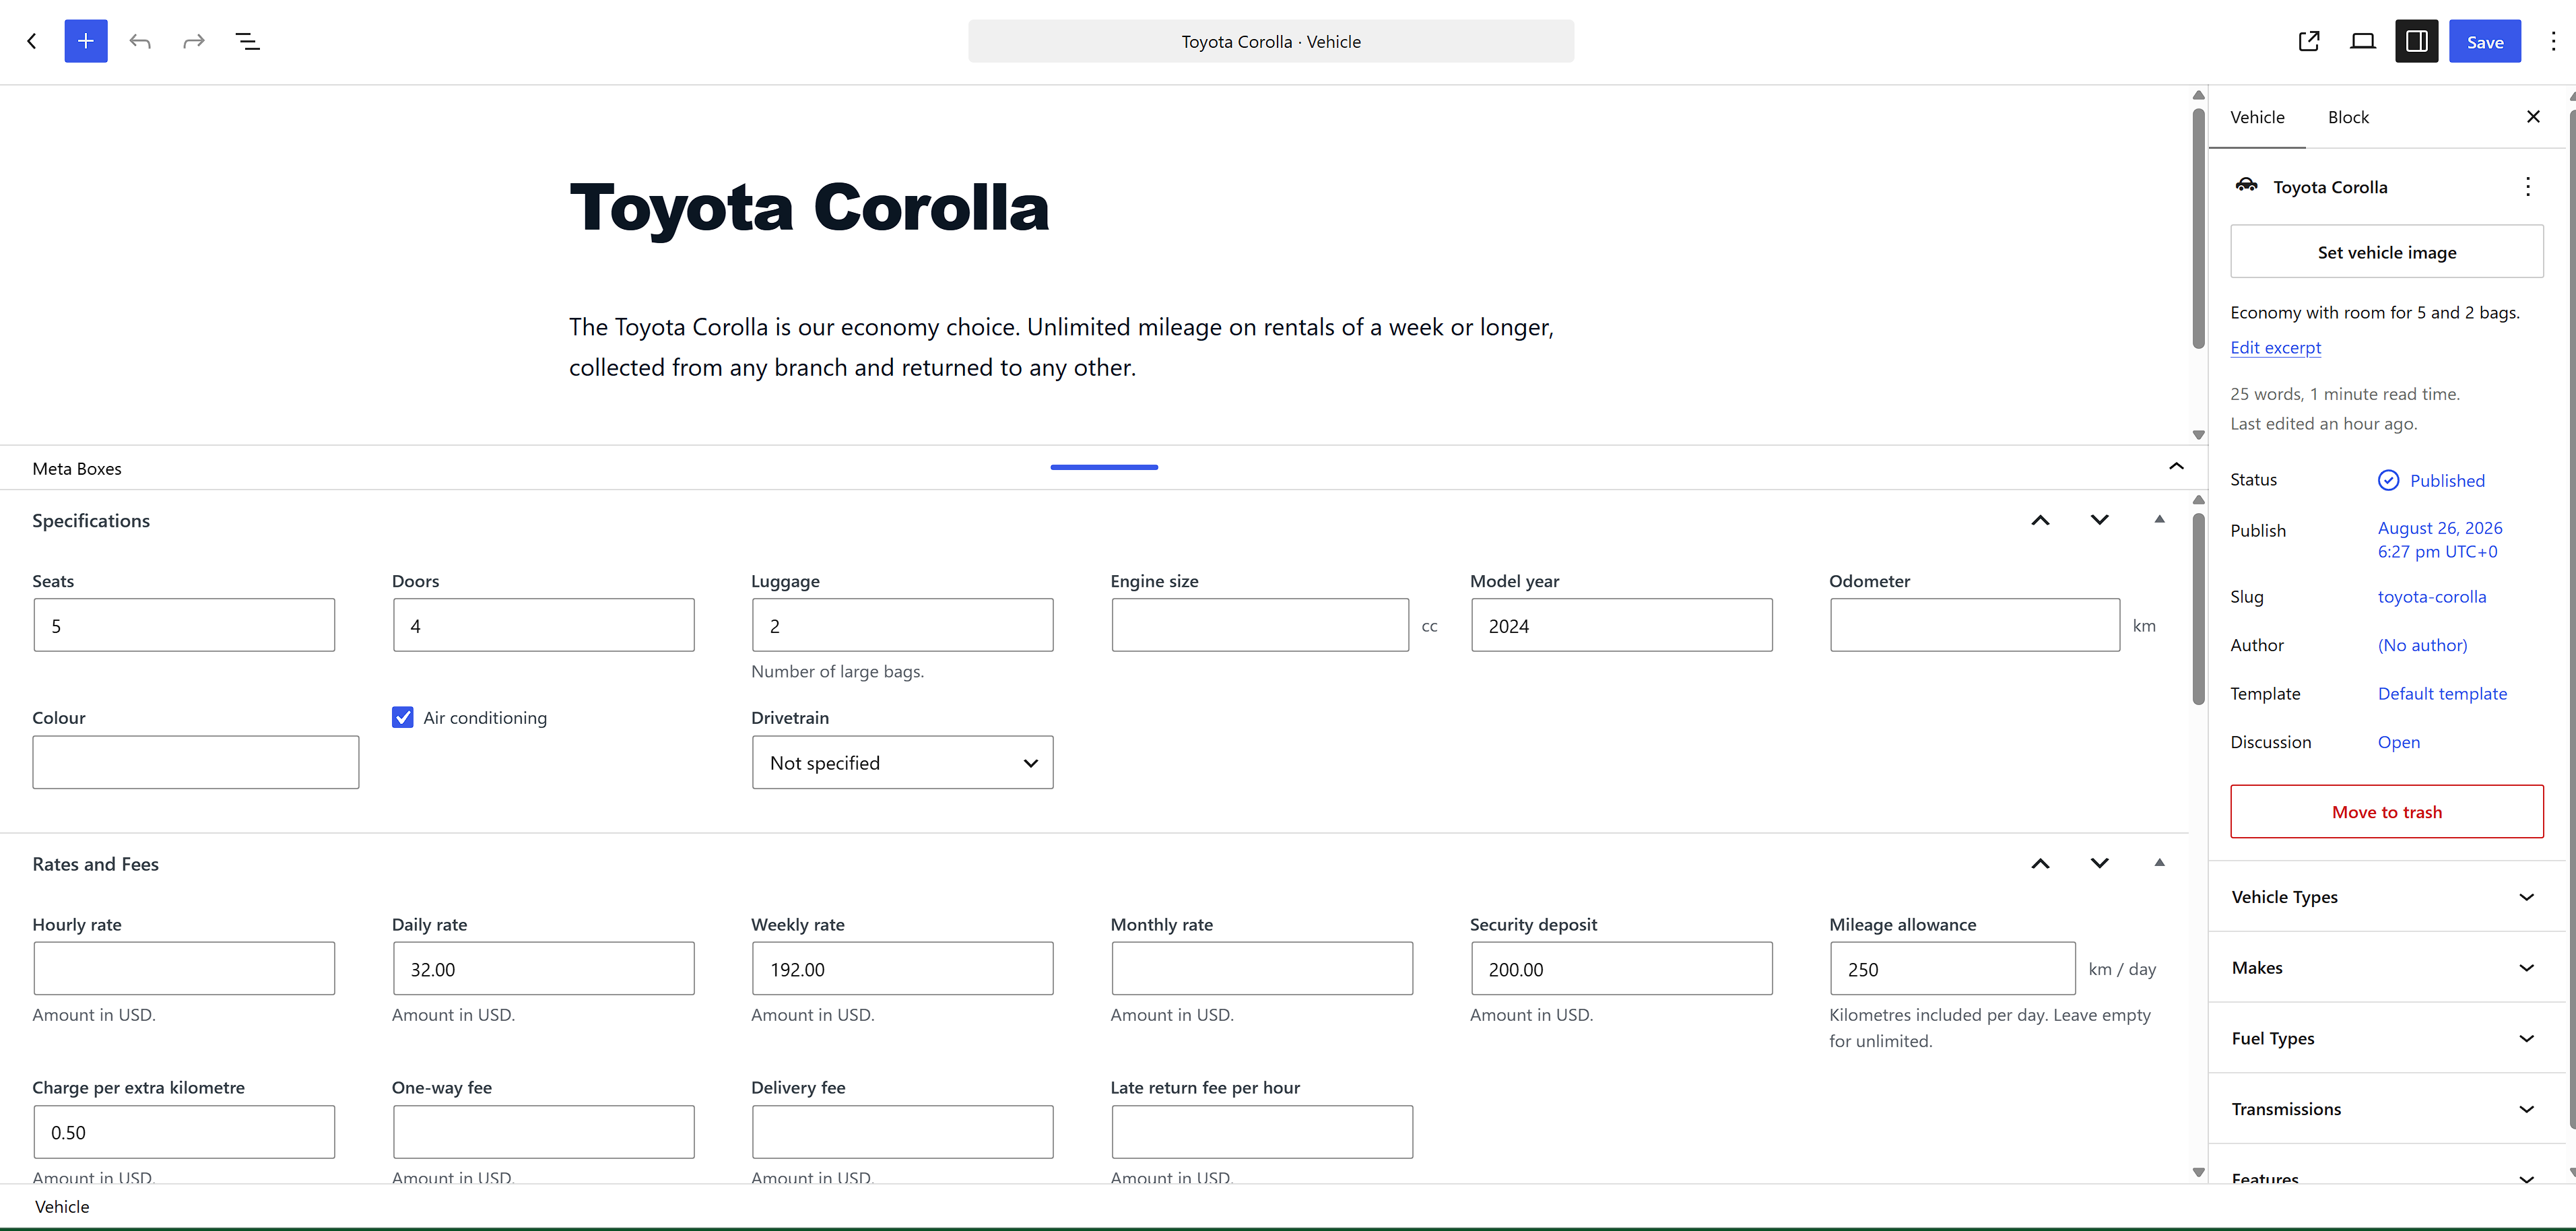Viewport: 2576px width, 1231px height.
Task: Click the undo arrow icon
Action: click(140, 41)
